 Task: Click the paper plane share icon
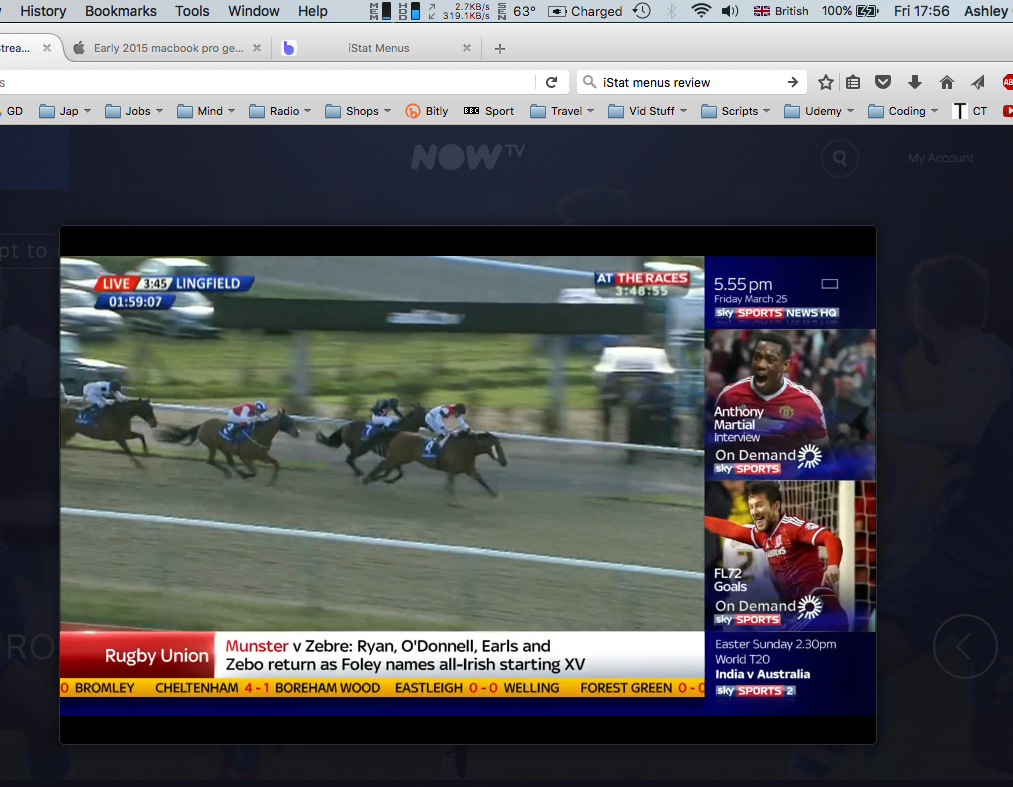977,82
